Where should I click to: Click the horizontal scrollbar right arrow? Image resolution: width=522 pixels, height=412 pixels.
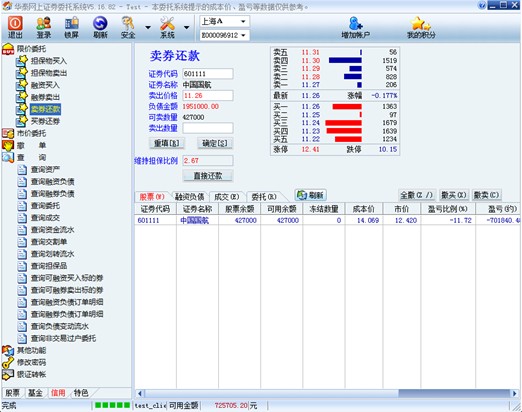[x=515, y=394]
